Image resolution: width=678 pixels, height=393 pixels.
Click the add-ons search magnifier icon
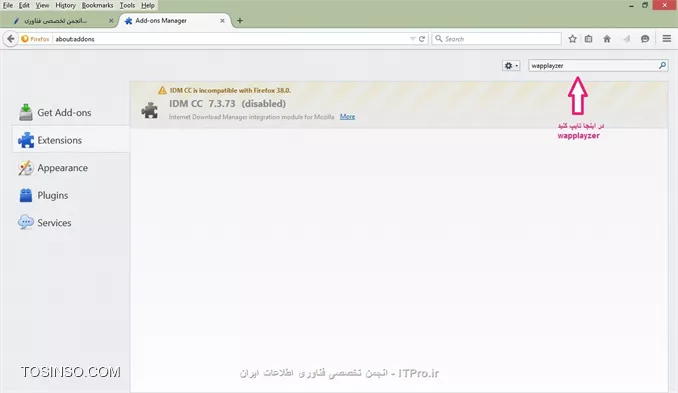(662, 65)
